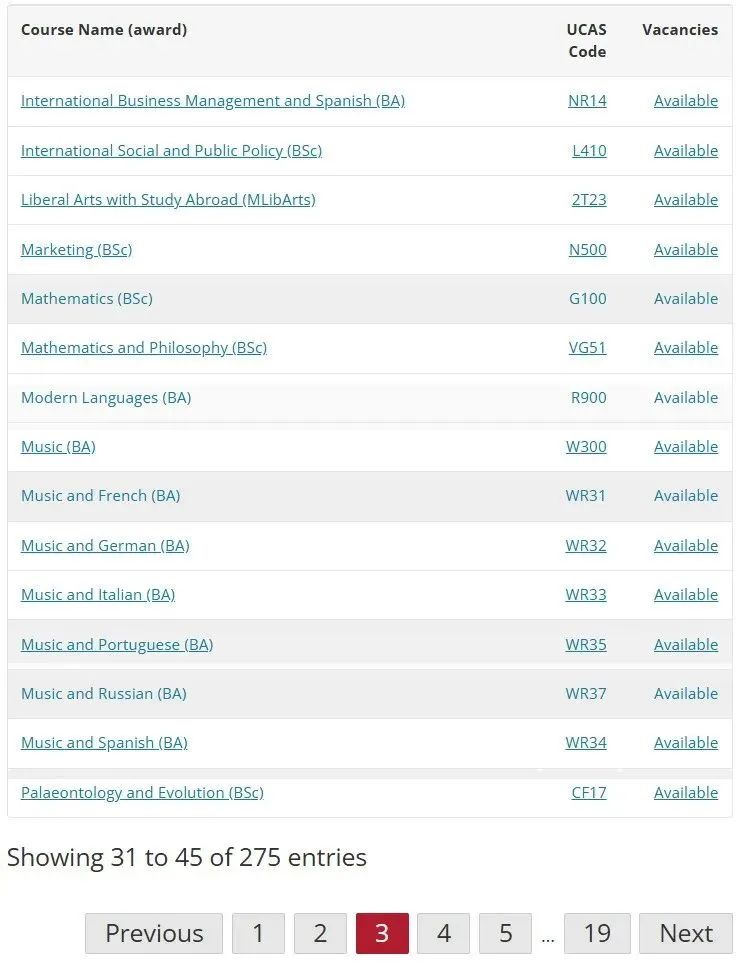The height and width of the screenshot is (977, 738).
Task: Click the Music (BA) course link
Action: [x=58, y=447]
